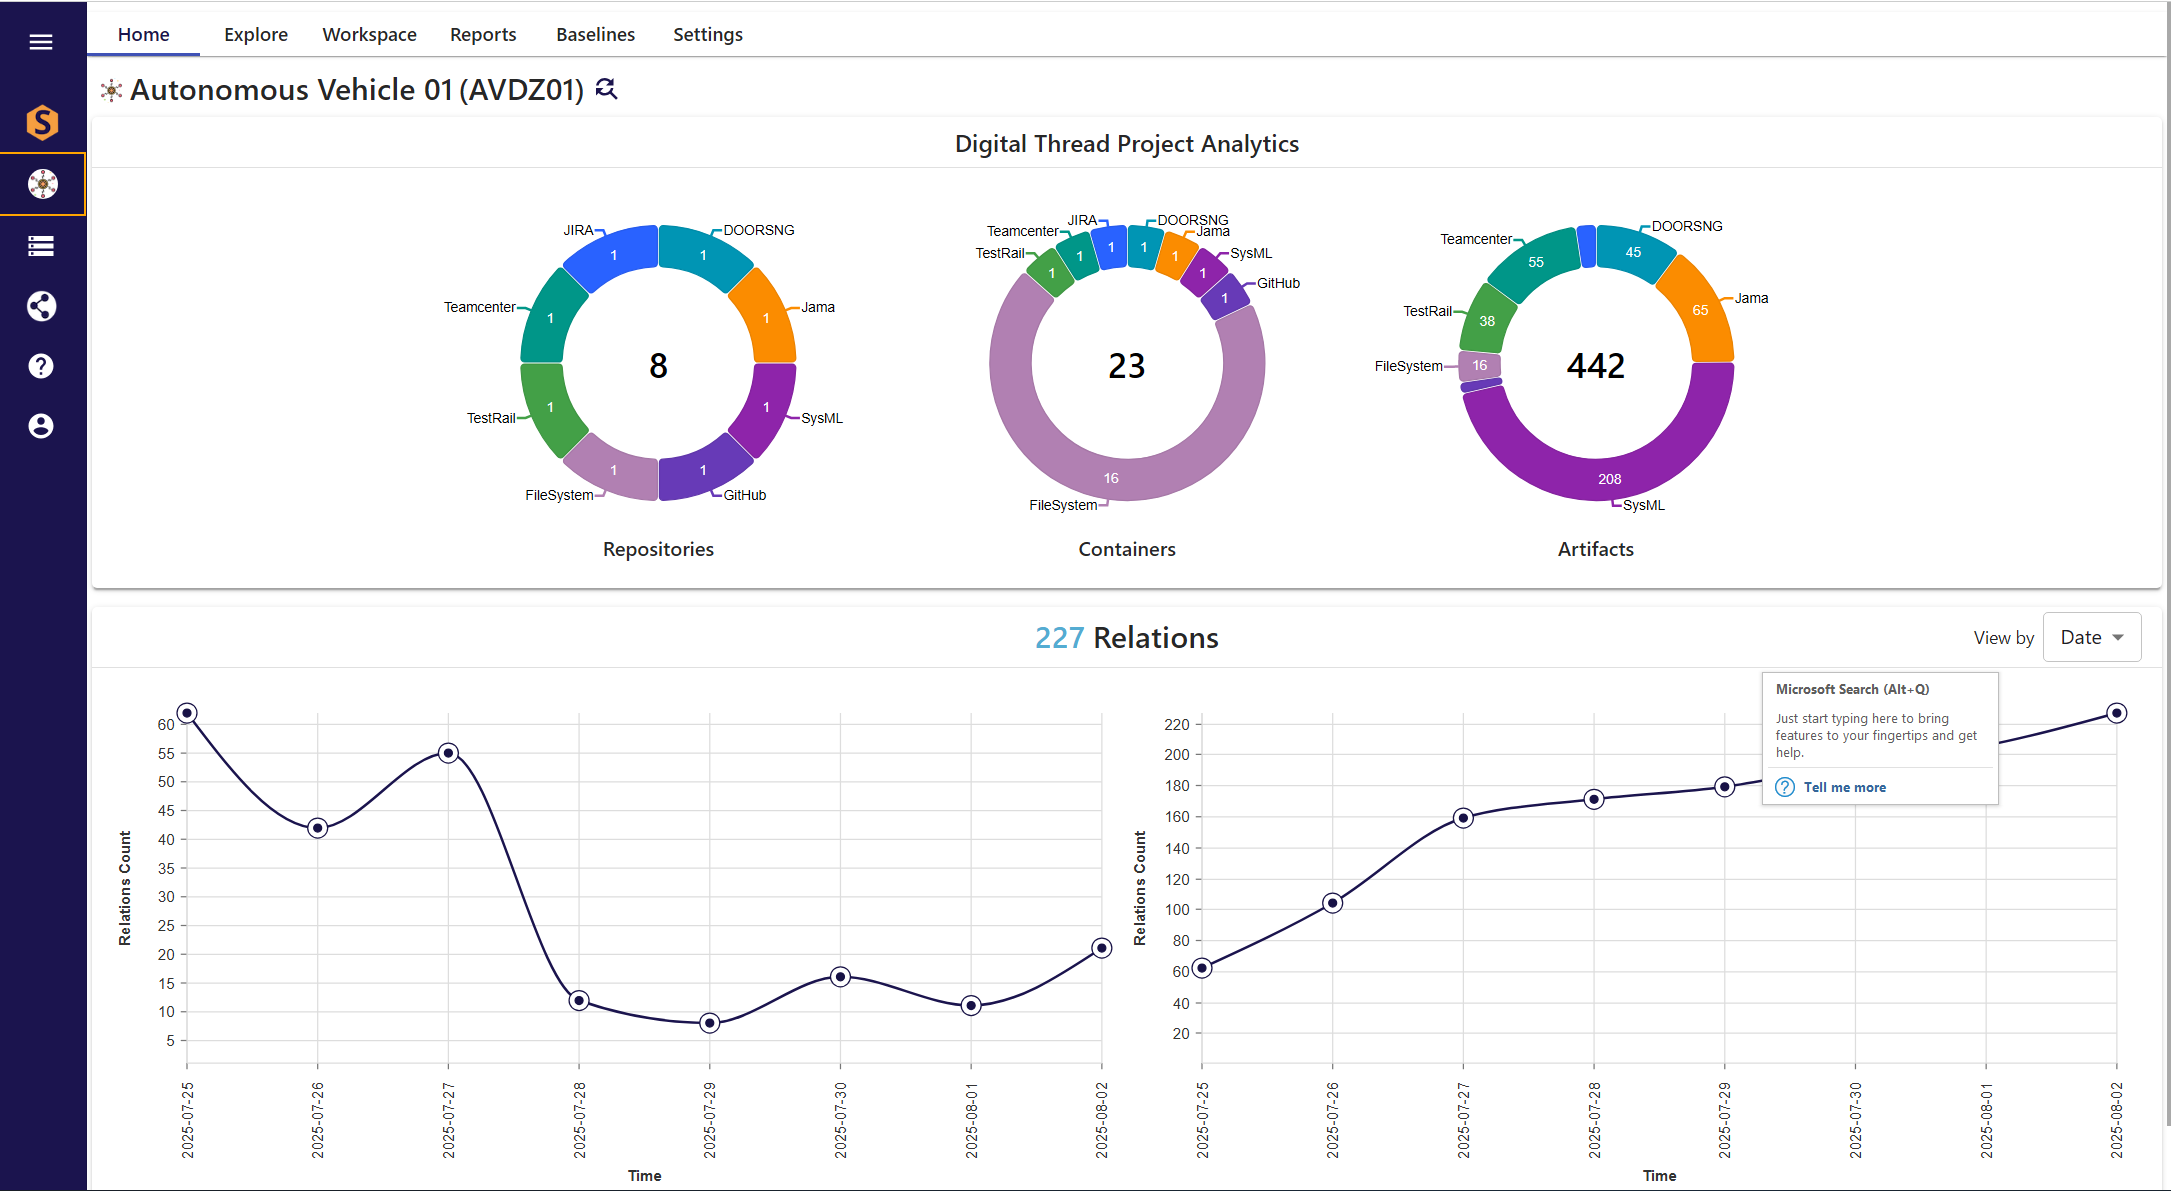Click the FileSystem 16 segment in Artifacts donut
This screenshot has height=1191, width=2171.
(x=1479, y=365)
